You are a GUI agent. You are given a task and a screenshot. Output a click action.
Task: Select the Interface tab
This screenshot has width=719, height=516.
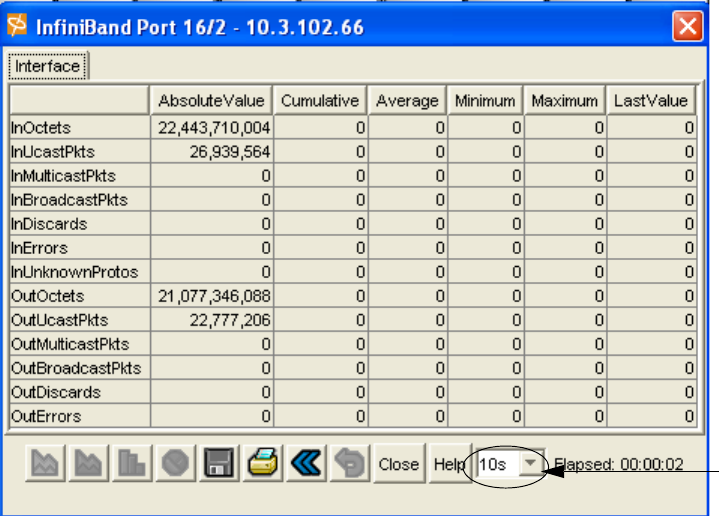[x=48, y=67]
